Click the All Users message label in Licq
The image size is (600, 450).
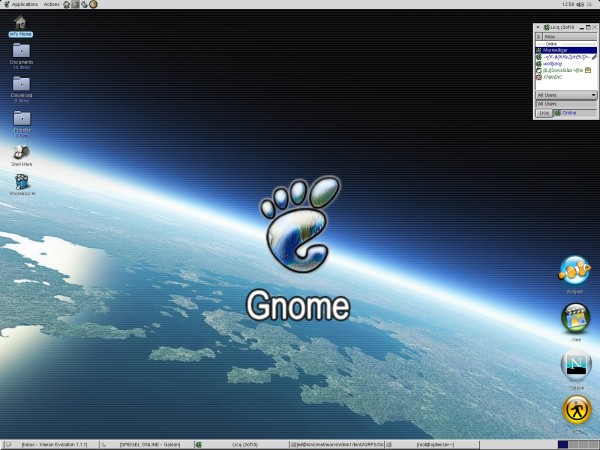[x=566, y=104]
